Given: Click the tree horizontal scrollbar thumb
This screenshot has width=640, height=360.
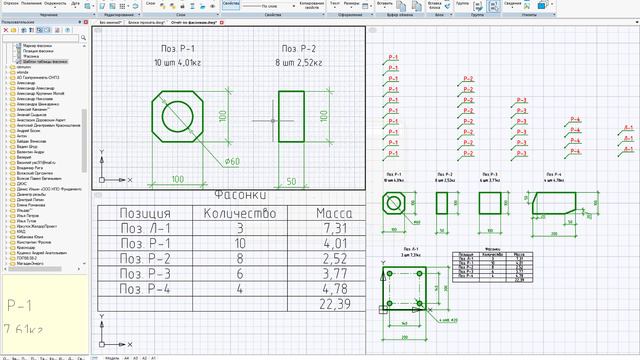Looking at the screenshot, I should coord(35,269).
